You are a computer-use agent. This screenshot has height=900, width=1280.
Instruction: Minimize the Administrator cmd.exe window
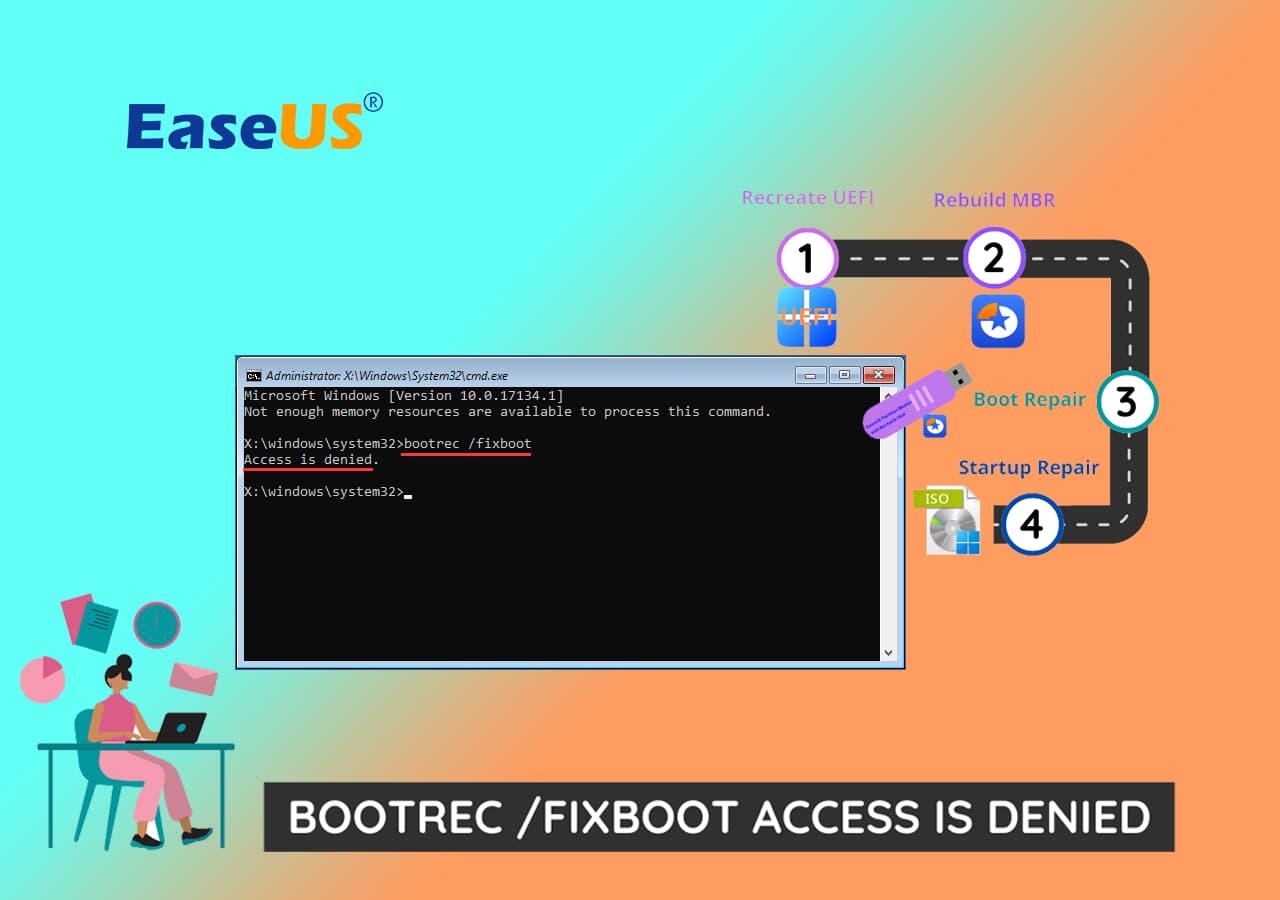[811, 375]
